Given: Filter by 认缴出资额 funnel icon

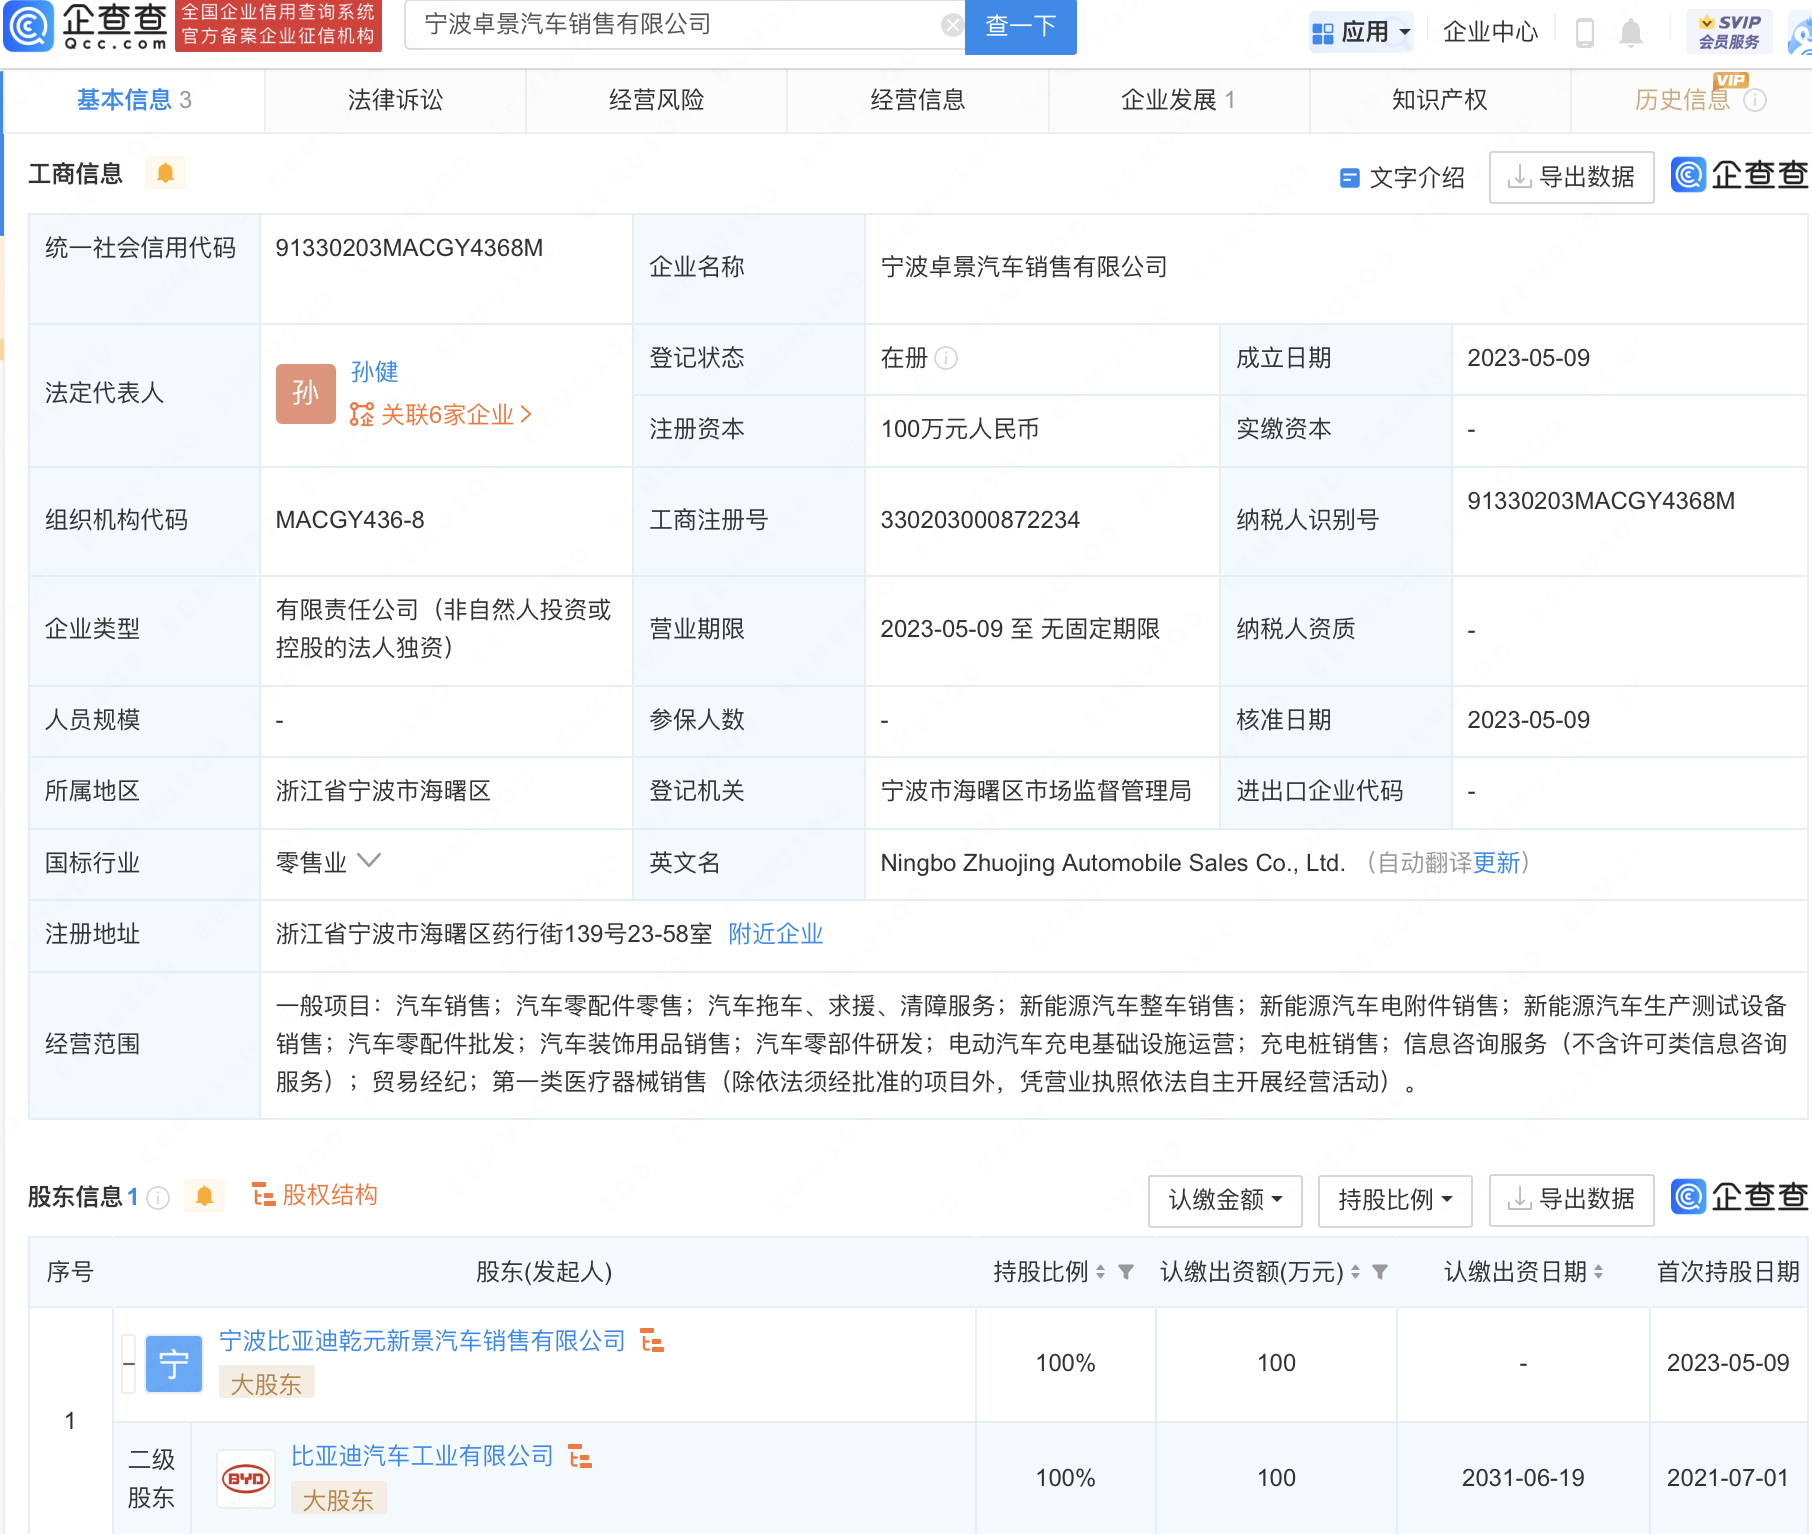Looking at the screenshot, I should [x=1380, y=1272].
